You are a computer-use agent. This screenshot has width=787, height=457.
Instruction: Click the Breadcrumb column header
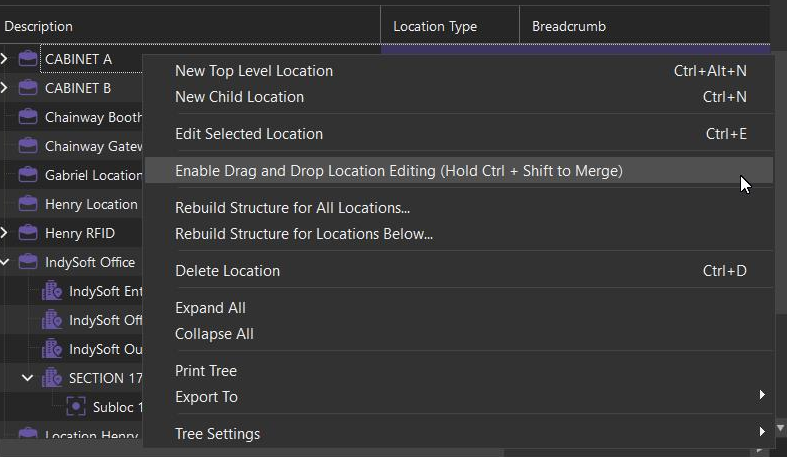pos(569,27)
